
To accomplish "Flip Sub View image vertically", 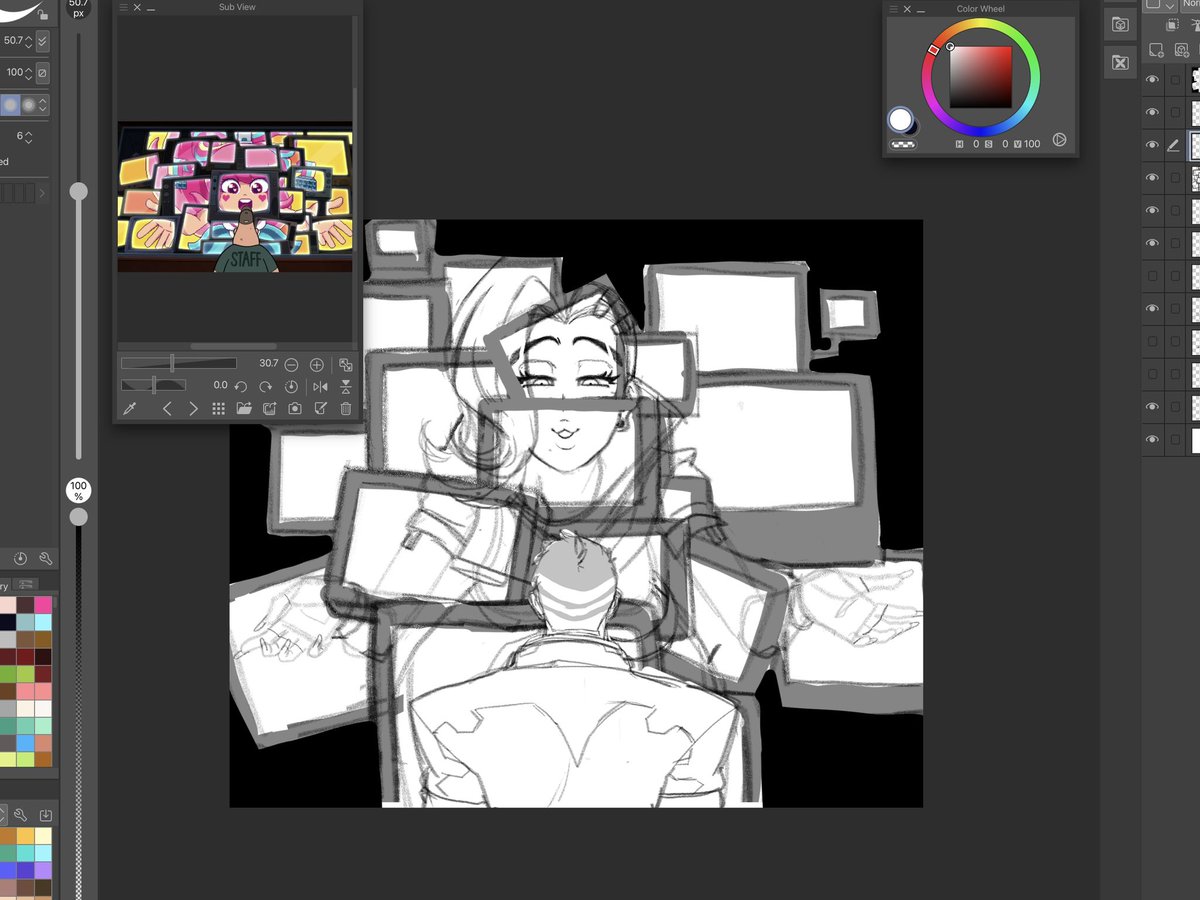I will point(346,386).
